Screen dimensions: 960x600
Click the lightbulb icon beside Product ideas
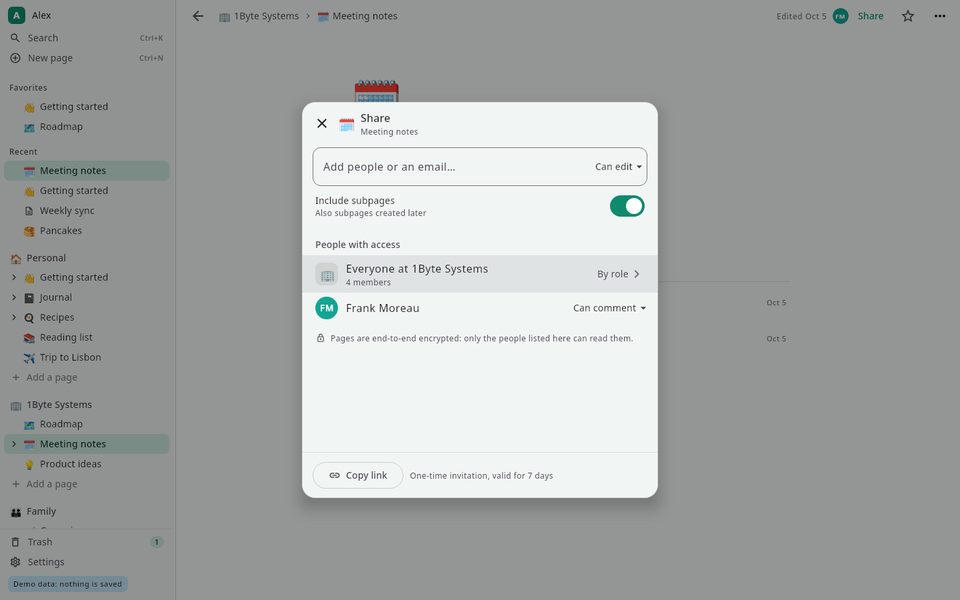pyautogui.click(x=29, y=465)
